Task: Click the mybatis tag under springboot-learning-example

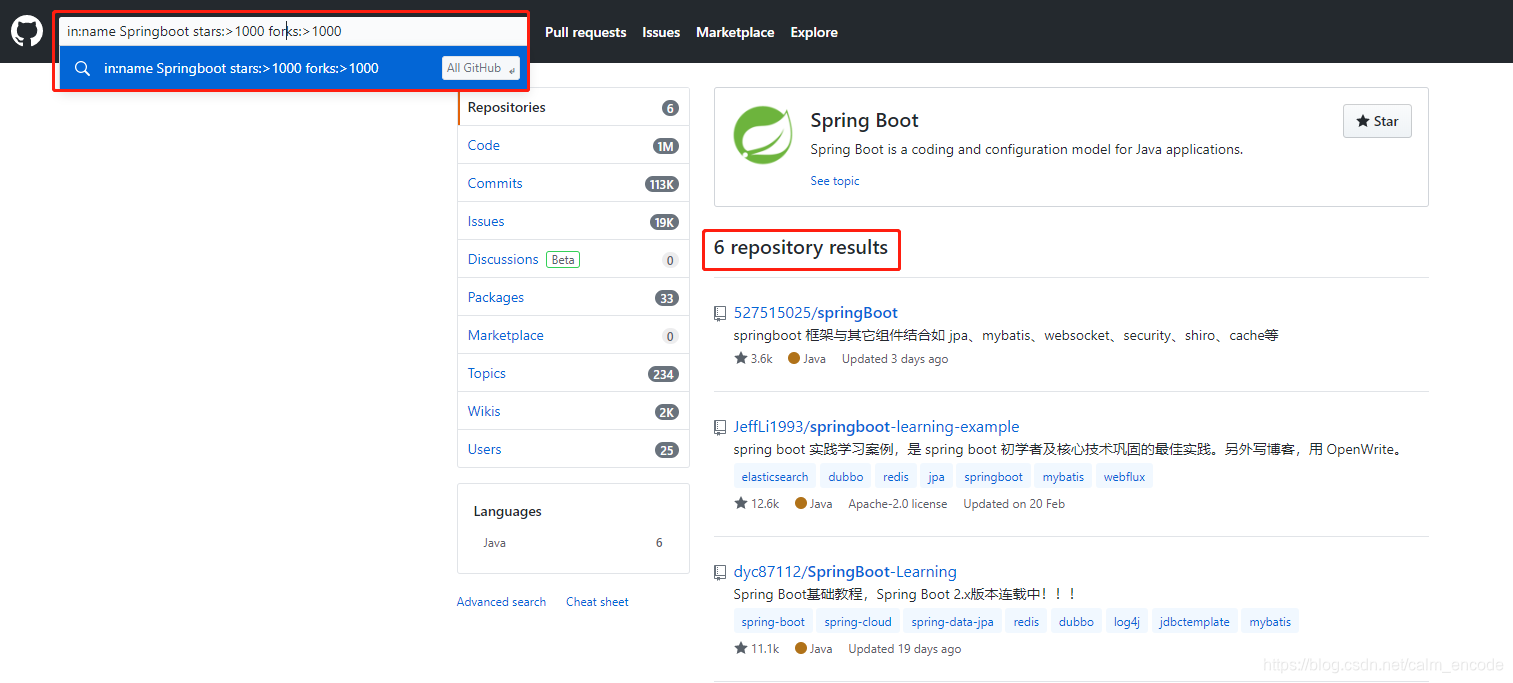Action: [1063, 477]
